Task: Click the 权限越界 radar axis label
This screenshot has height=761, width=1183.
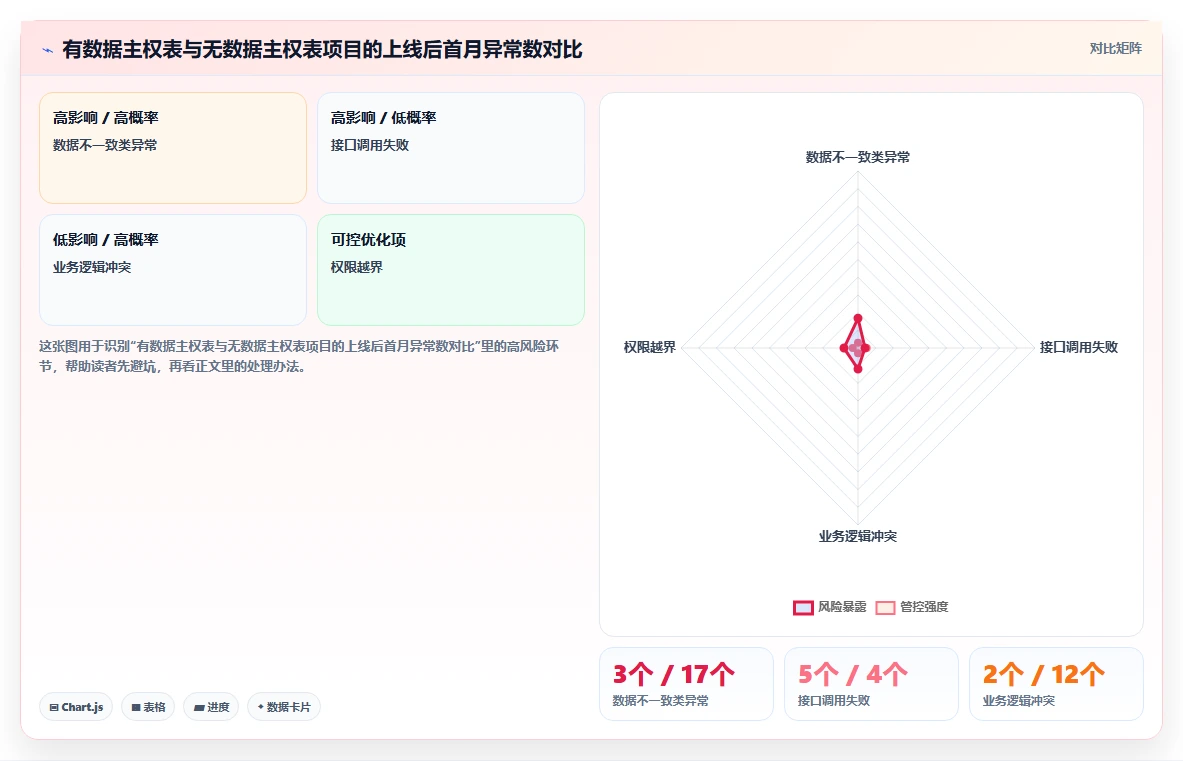Action: (650, 347)
